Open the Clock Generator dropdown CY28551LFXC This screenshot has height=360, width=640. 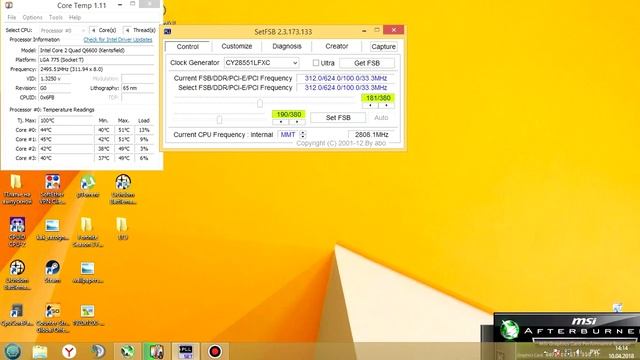click(x=261, y=63)
